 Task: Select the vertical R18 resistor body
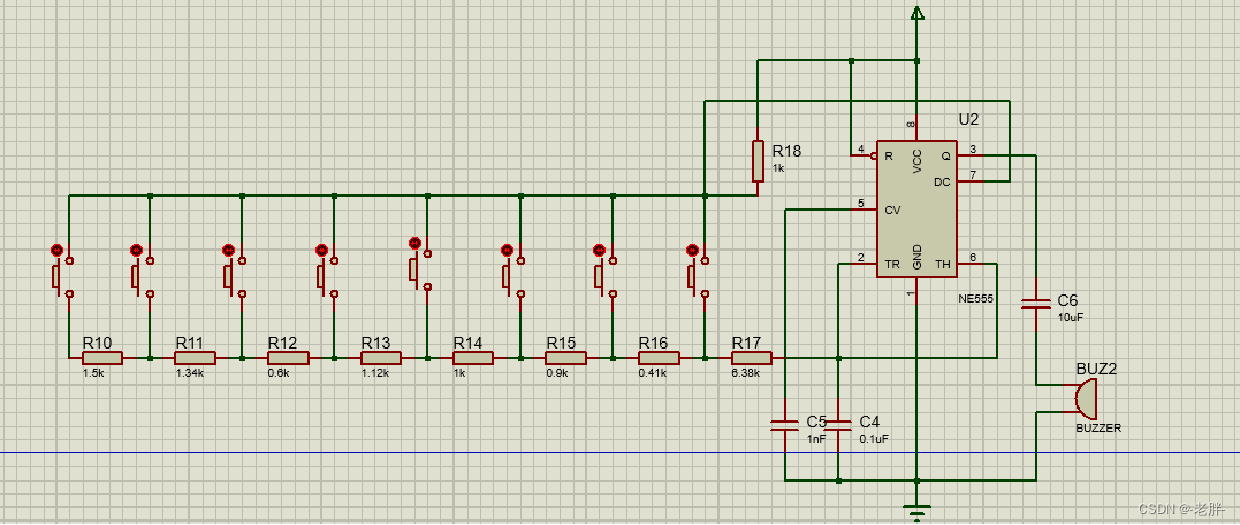pos(758,162)
